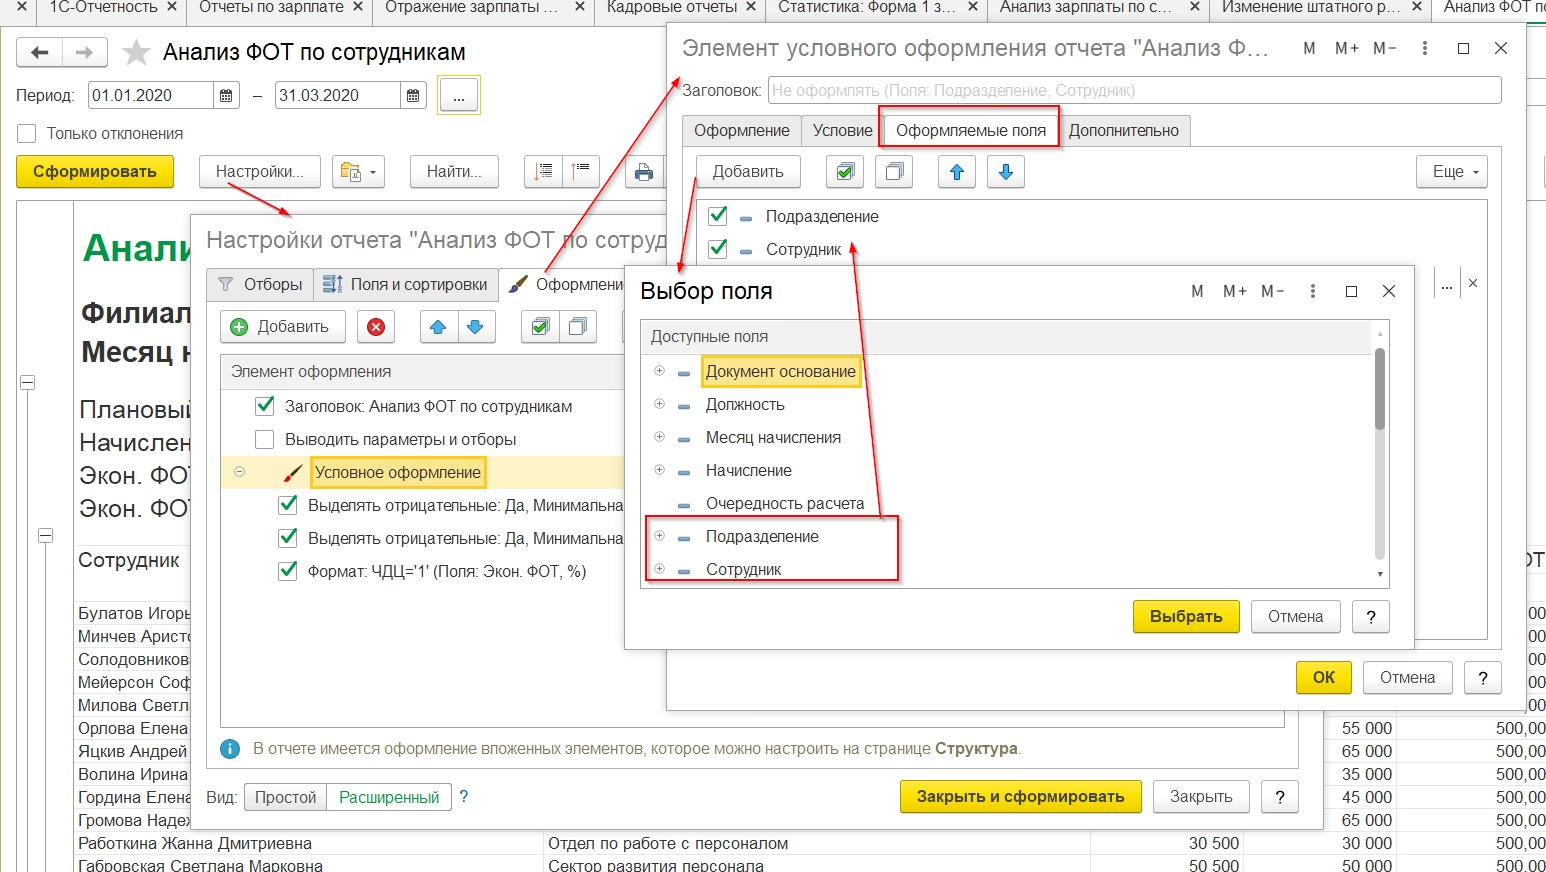The width and height of the screenshot is (1546, 872).
Task: Switch to Поля и сортировки tab
Action: coord(406,285)
